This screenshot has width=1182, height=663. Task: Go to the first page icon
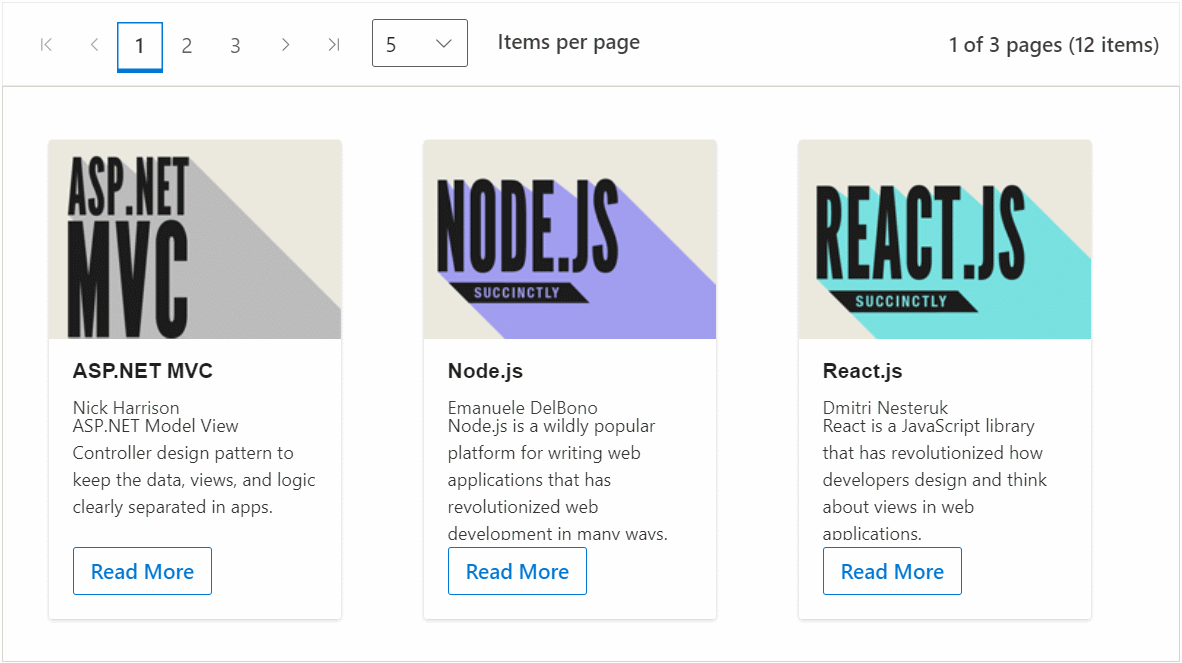click(x=46, y=45)
